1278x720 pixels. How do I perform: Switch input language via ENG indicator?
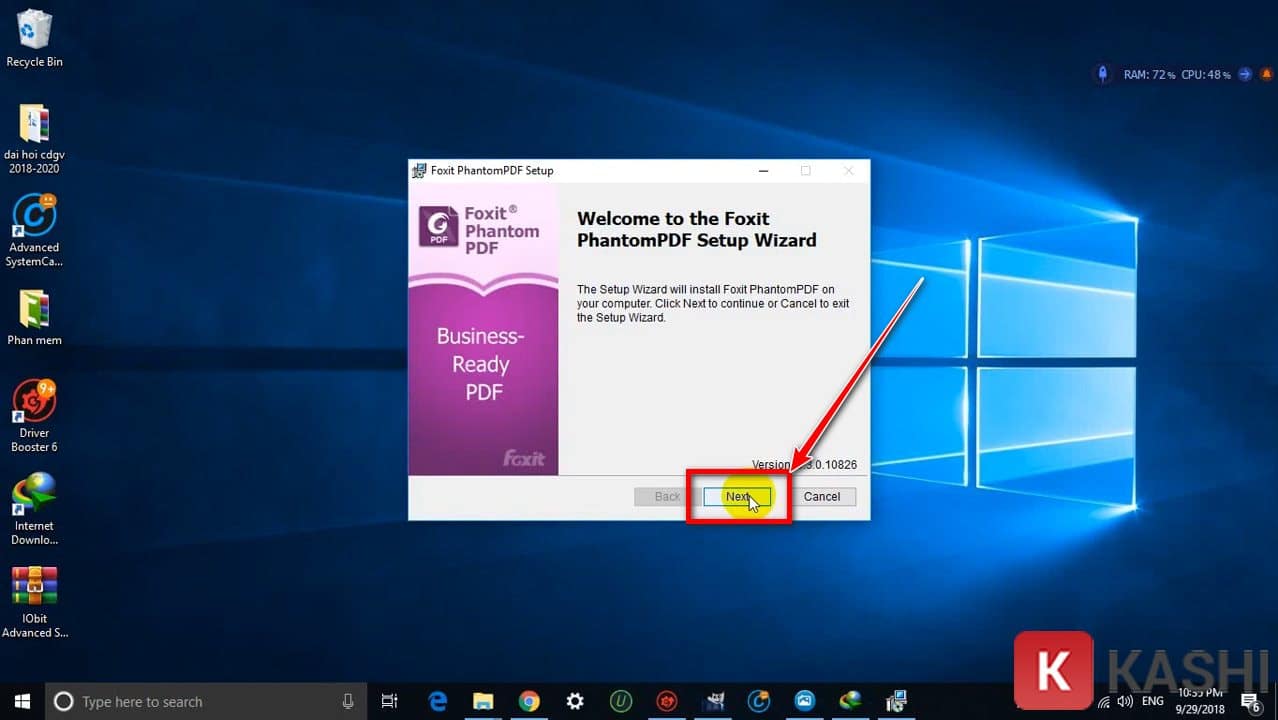1152,701
